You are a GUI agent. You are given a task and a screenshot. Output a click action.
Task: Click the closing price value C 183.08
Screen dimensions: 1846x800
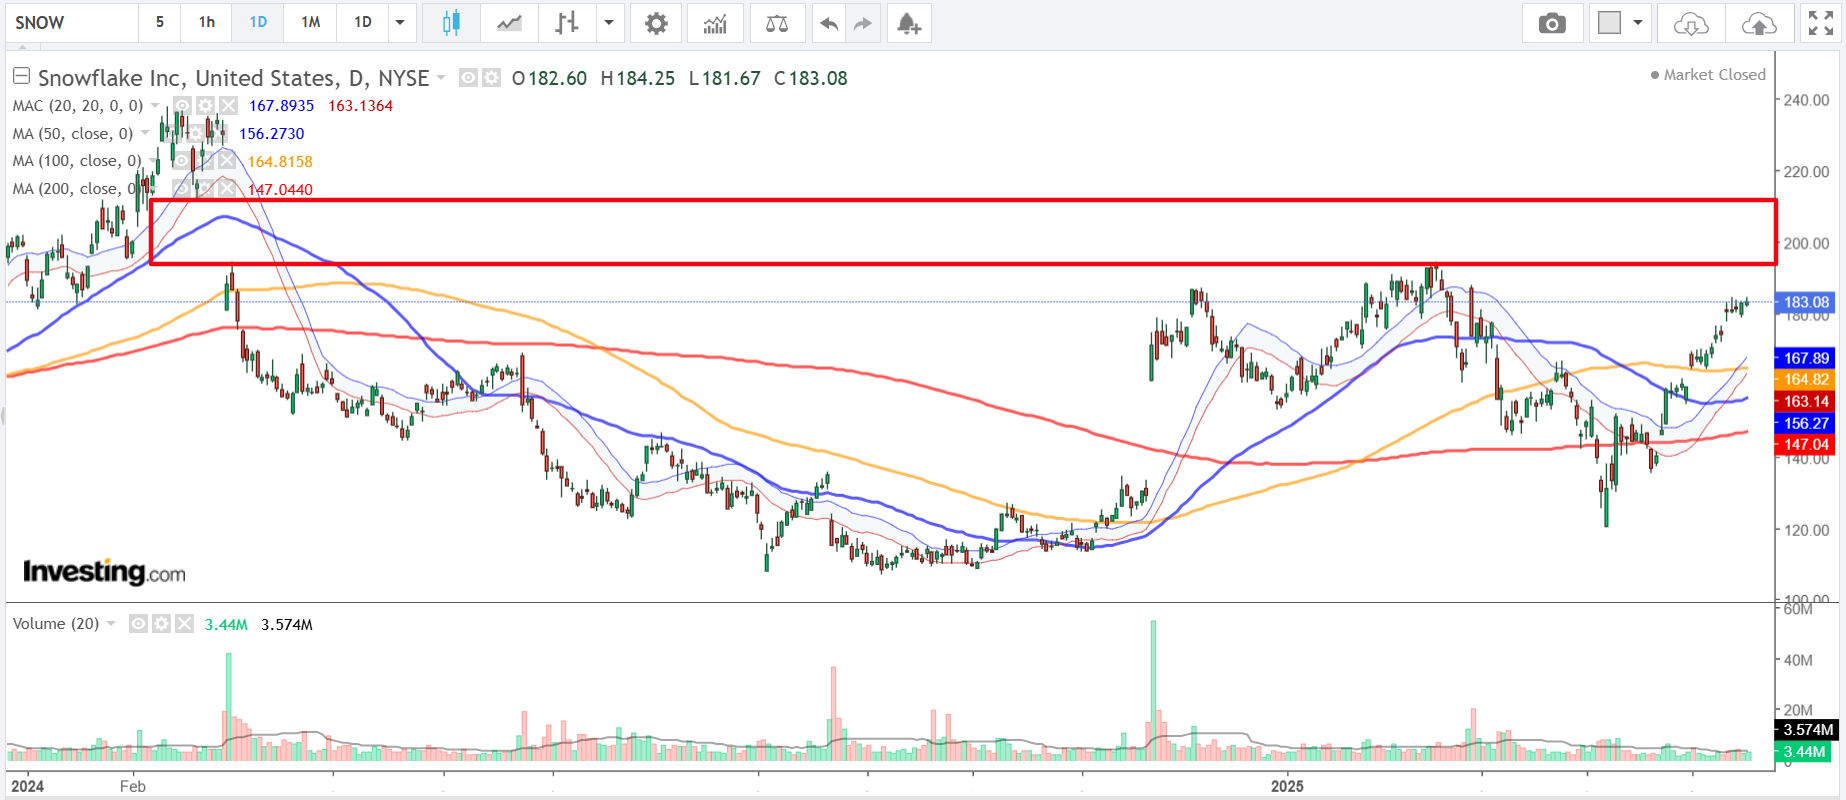click(811, 78)
